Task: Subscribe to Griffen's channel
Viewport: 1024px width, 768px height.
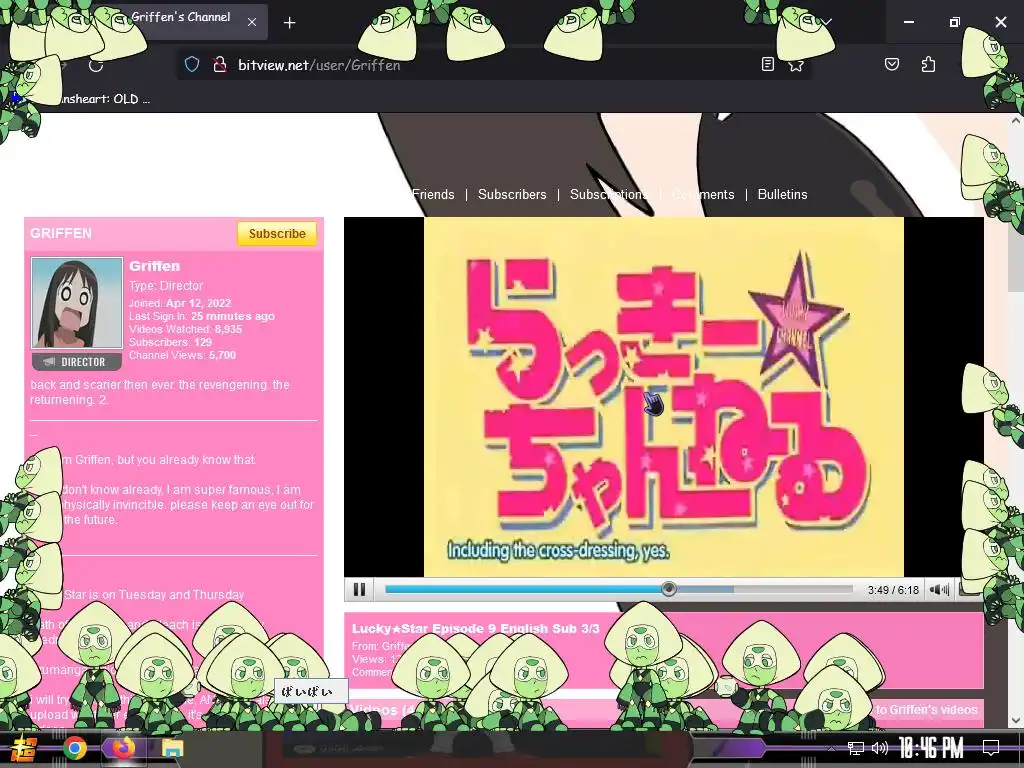Action: [277, 234]
